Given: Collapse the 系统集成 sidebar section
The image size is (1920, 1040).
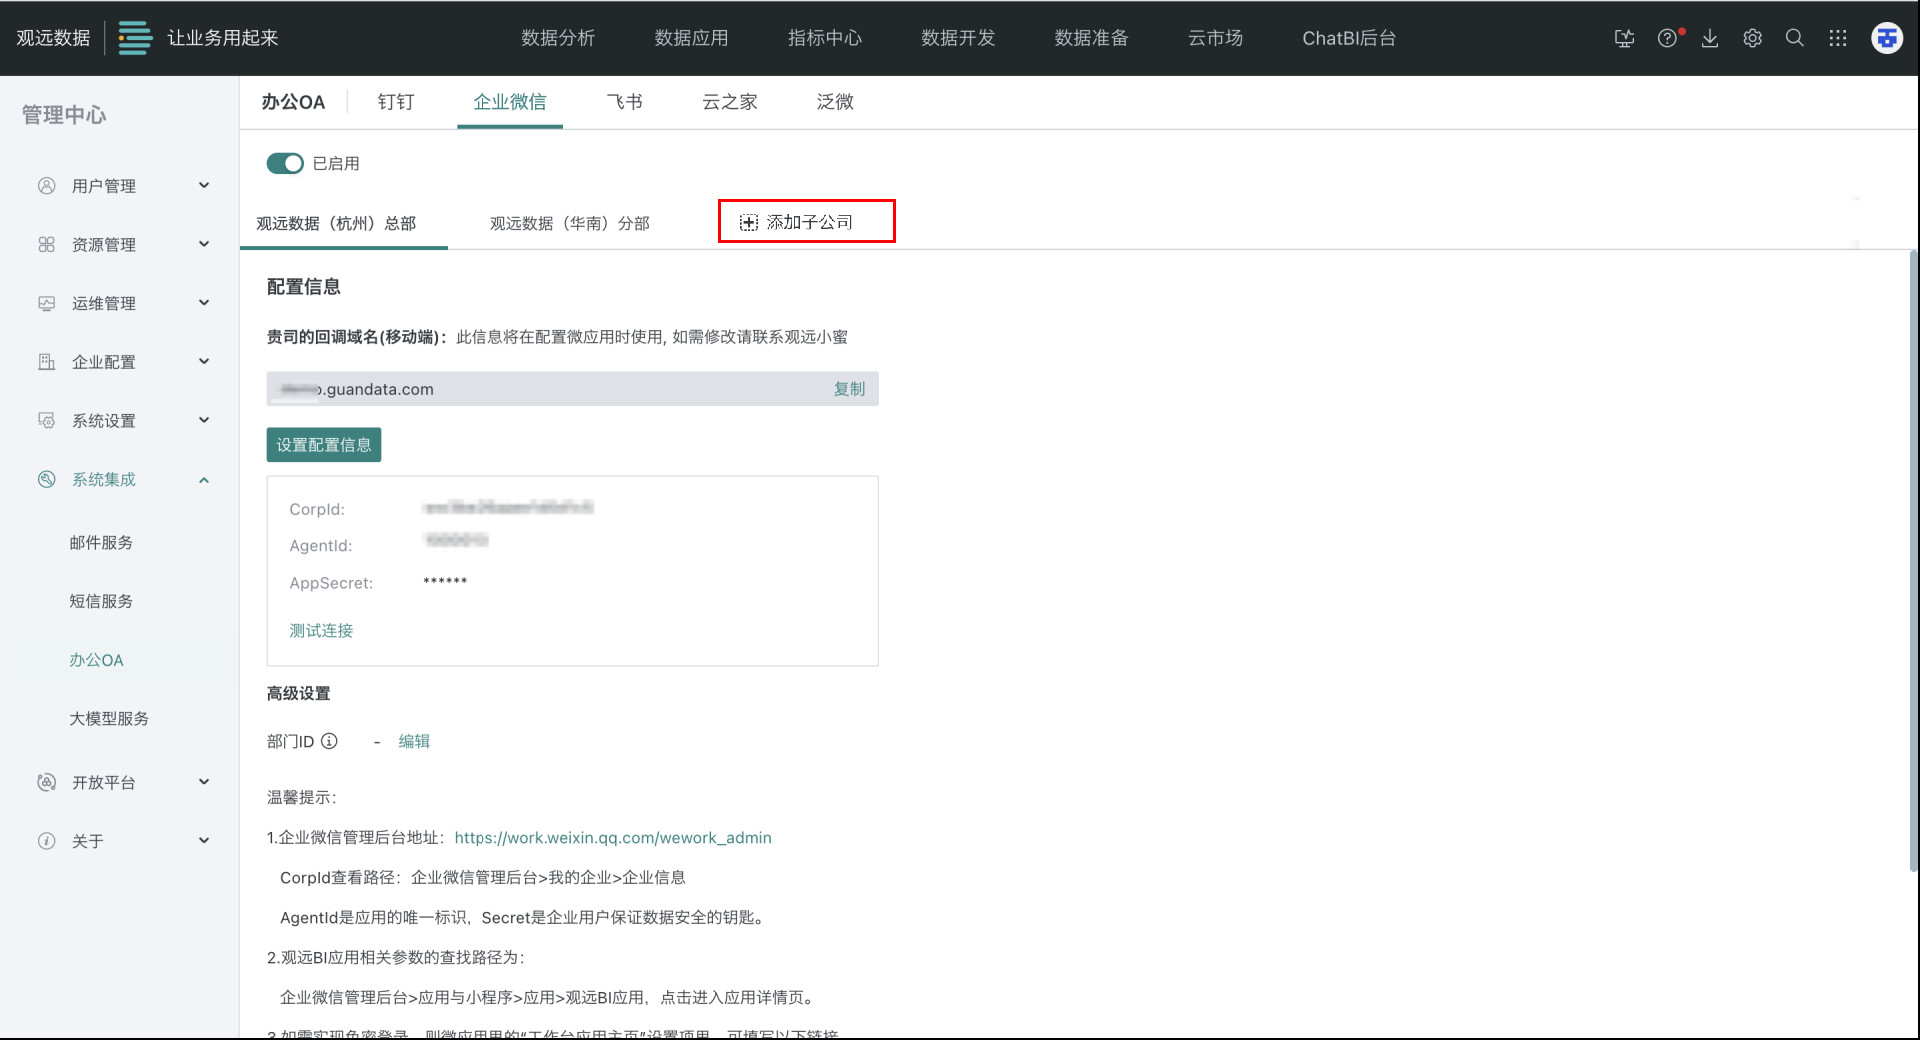Looking at the screenshot, I should point(120,480).
